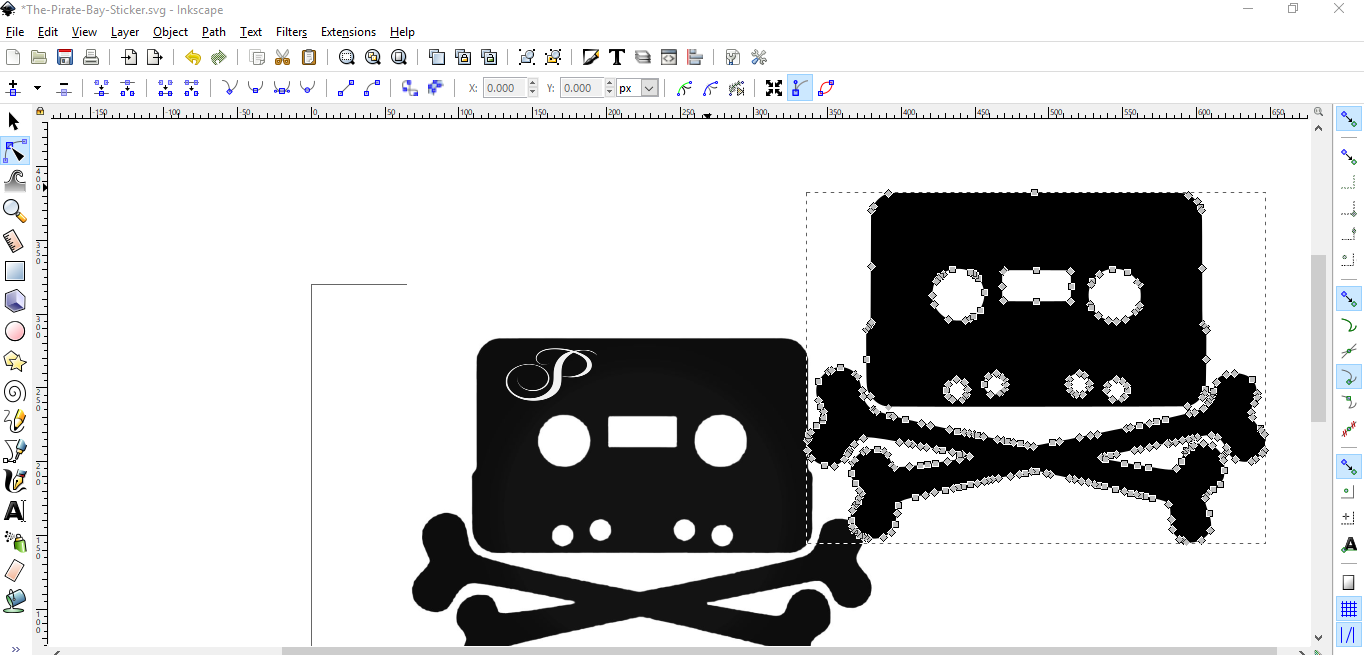Select the Calligraphy tool
Viewport: 1364px width, 655px height.
[14, 481]
